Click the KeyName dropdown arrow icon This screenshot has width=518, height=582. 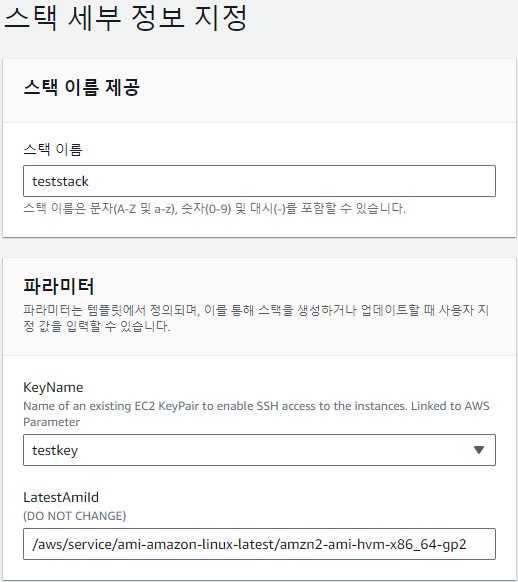(x=479, y=450)
